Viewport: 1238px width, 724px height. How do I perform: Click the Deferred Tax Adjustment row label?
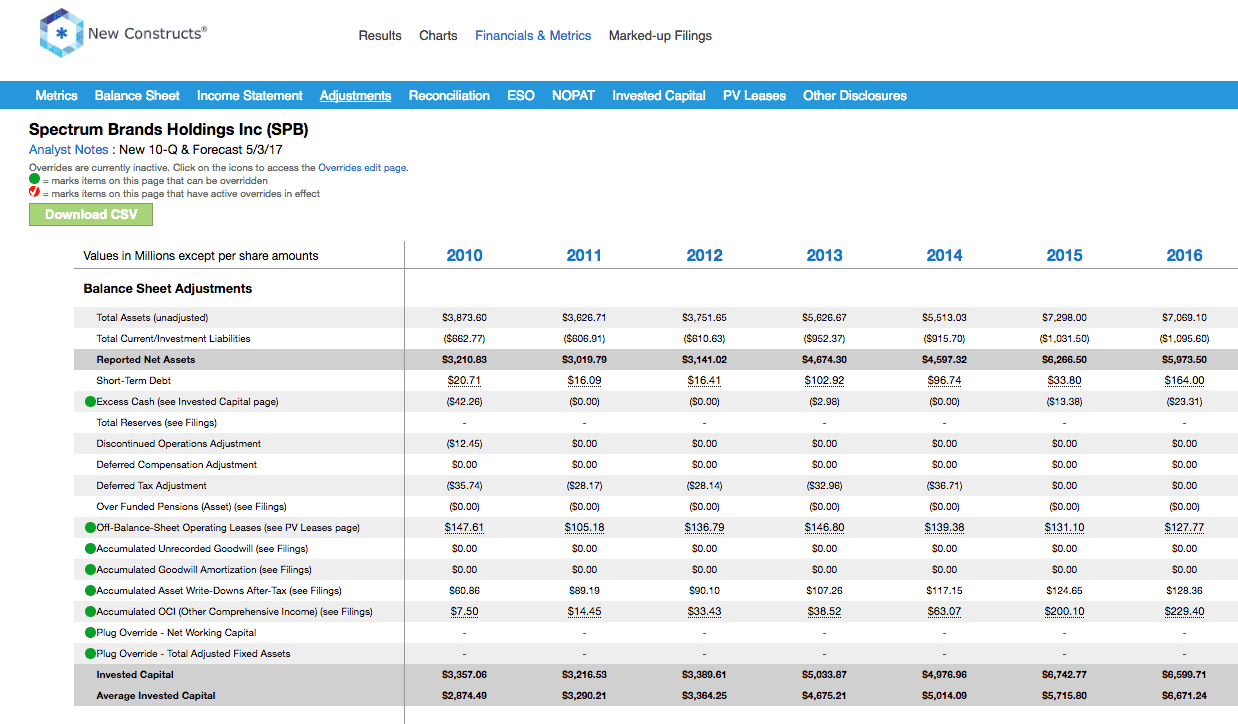[153, 486]
